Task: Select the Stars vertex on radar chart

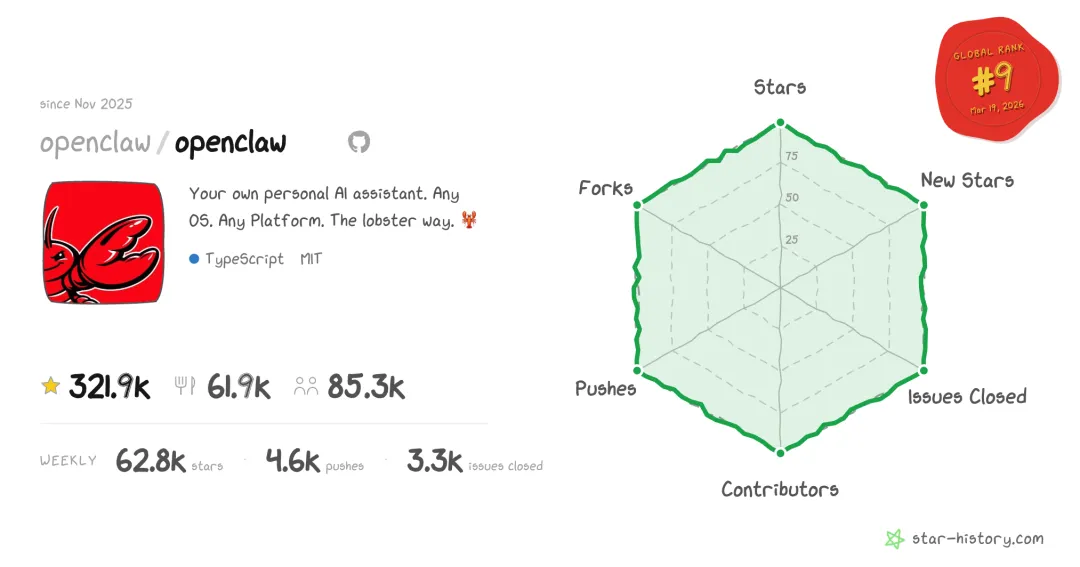Action: pos(780,123)
